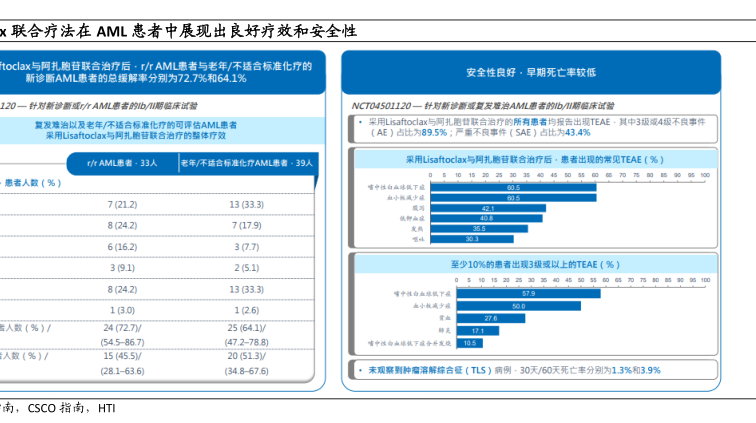
Task: Click the 50.0 bar in grade 3+ chart
Action: coord(516,305)
